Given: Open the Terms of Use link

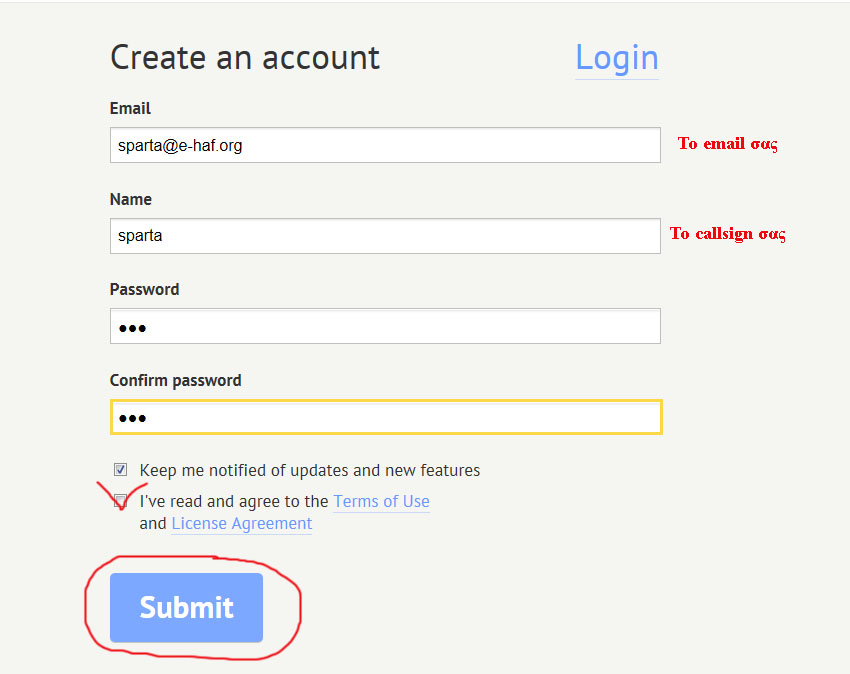Looking at the screenshot, I should (381, 501).
